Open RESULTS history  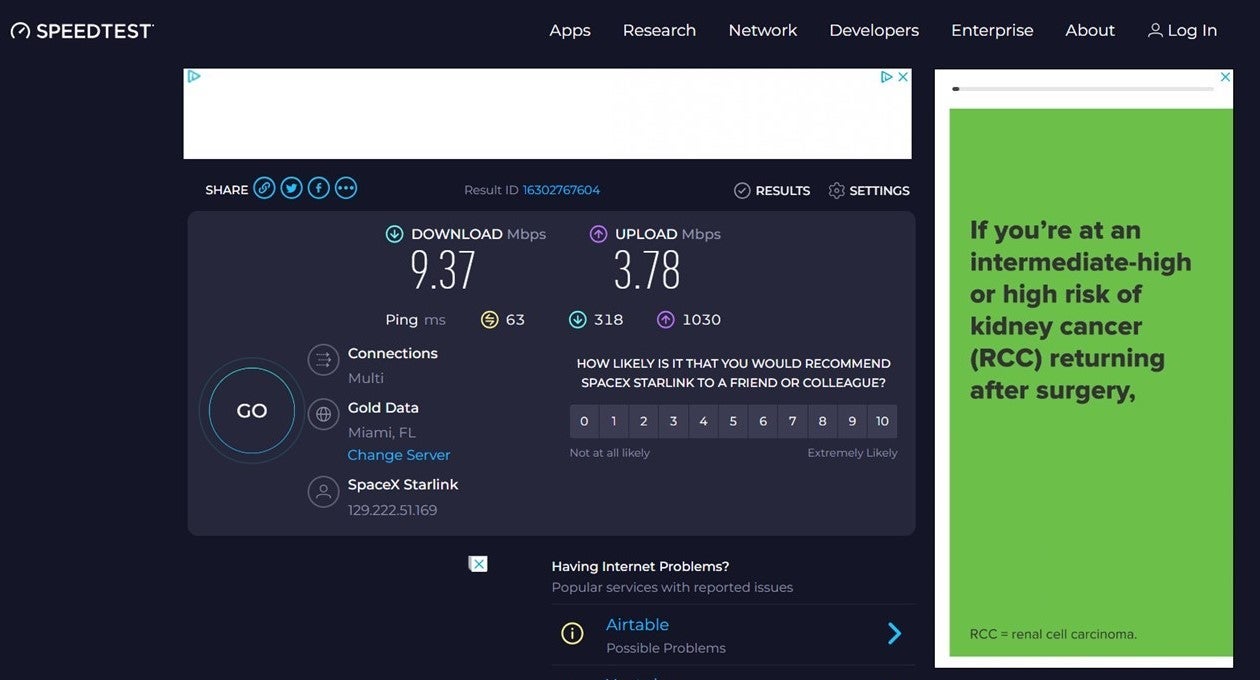coord(772,191)
